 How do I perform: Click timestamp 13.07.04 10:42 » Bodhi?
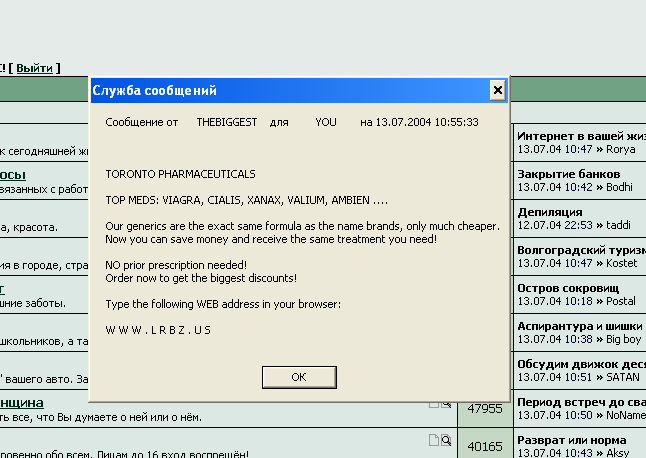[x=575, y=187]
